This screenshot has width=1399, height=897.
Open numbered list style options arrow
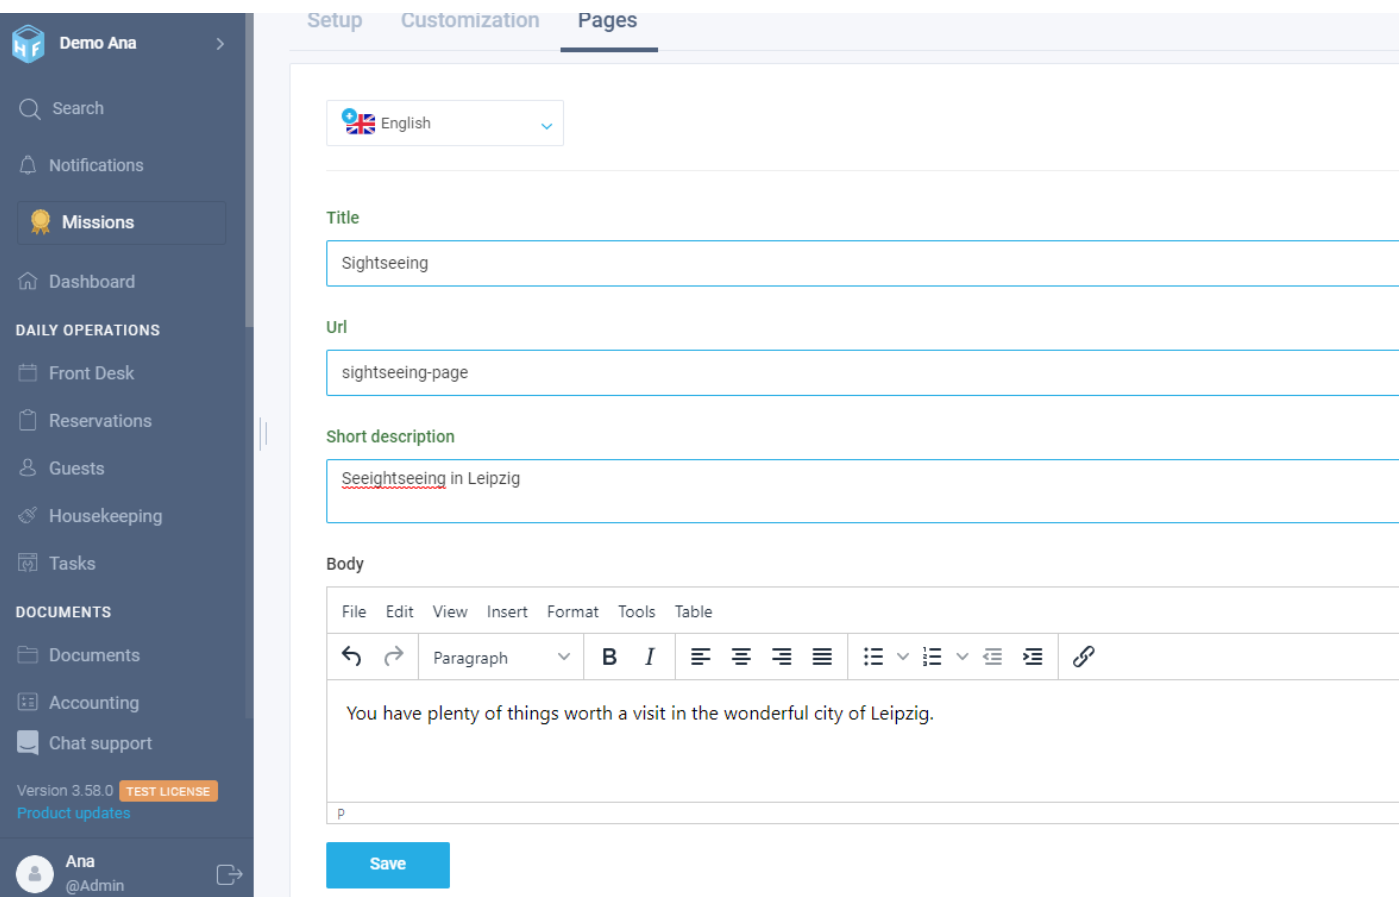(962, 657)
